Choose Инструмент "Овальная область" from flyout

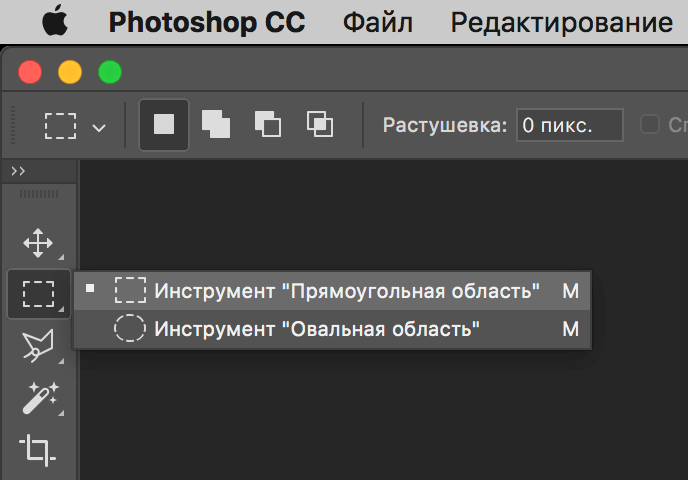coord(332,329)
